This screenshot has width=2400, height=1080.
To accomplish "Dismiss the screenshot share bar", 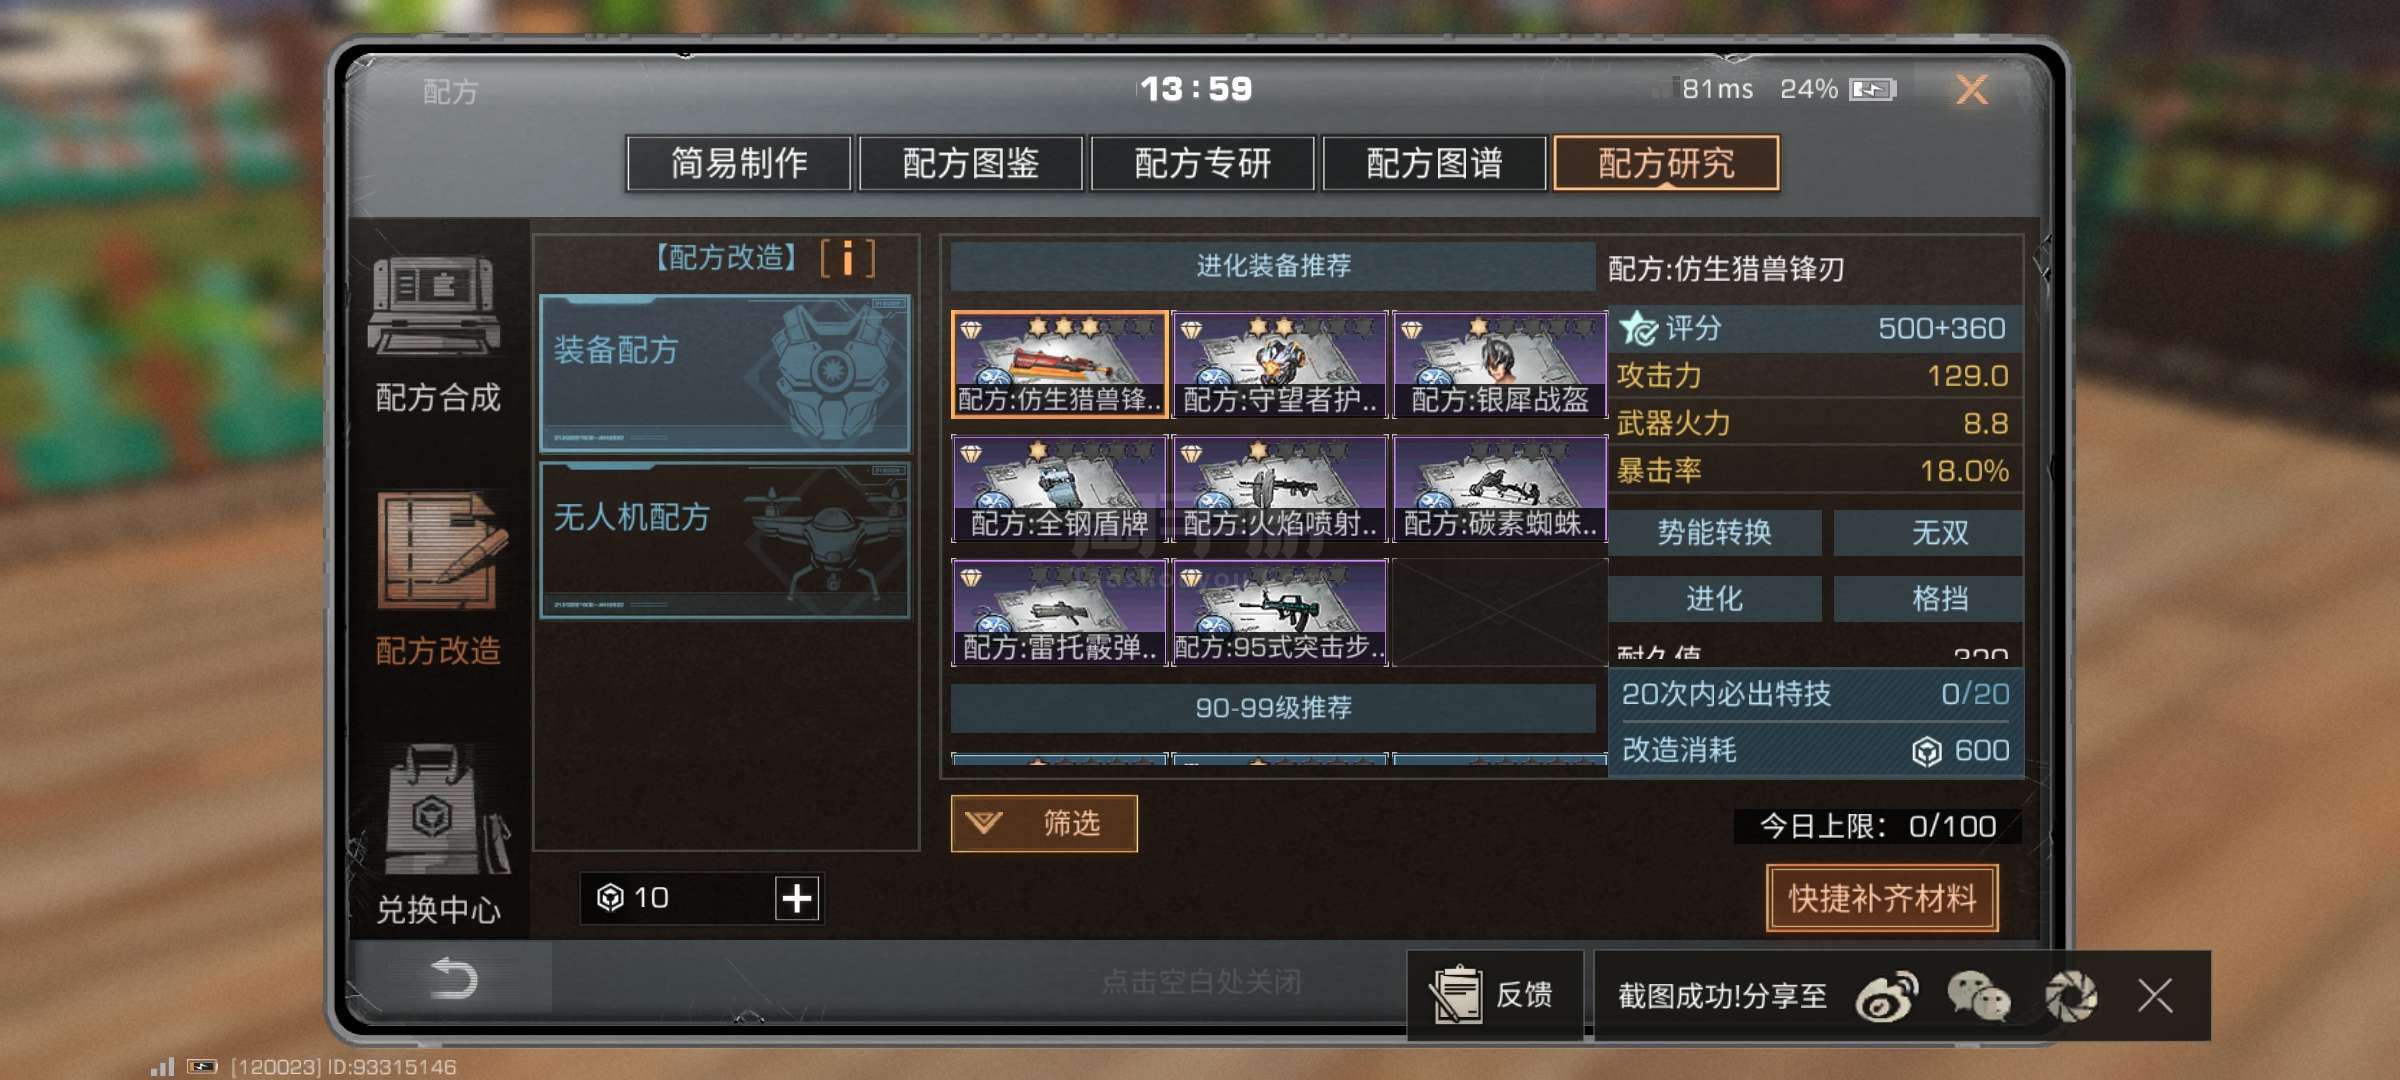I will coord(2155,996).
